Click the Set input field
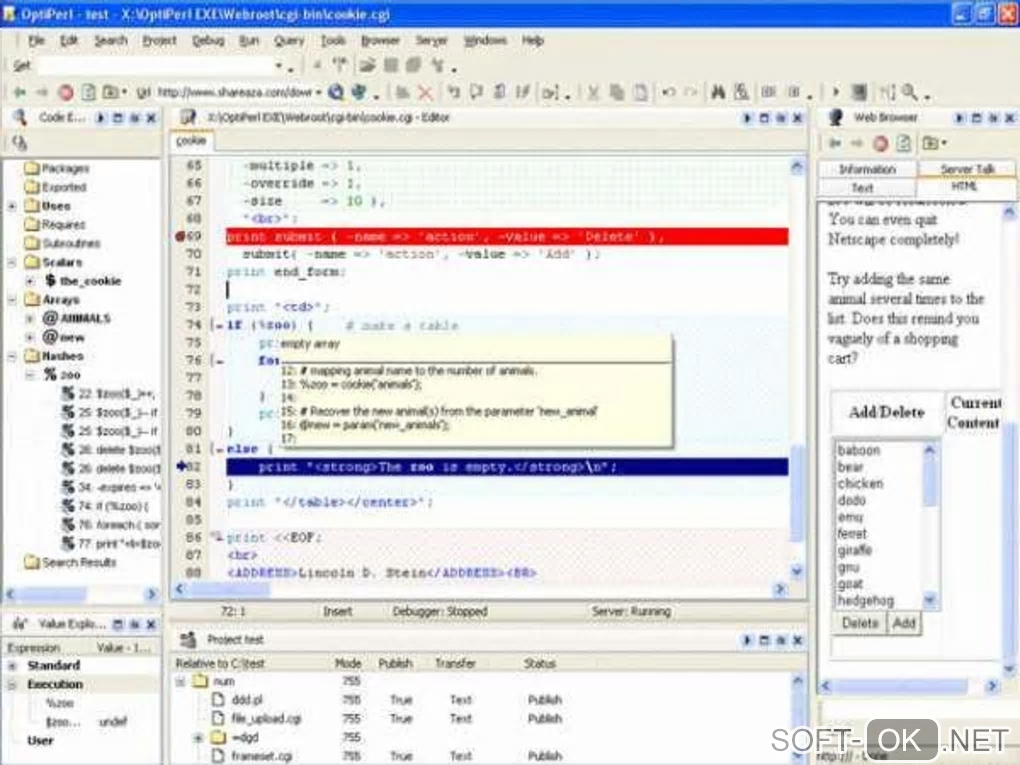This screenshot has height=765, width=1020. click(155, 66)
